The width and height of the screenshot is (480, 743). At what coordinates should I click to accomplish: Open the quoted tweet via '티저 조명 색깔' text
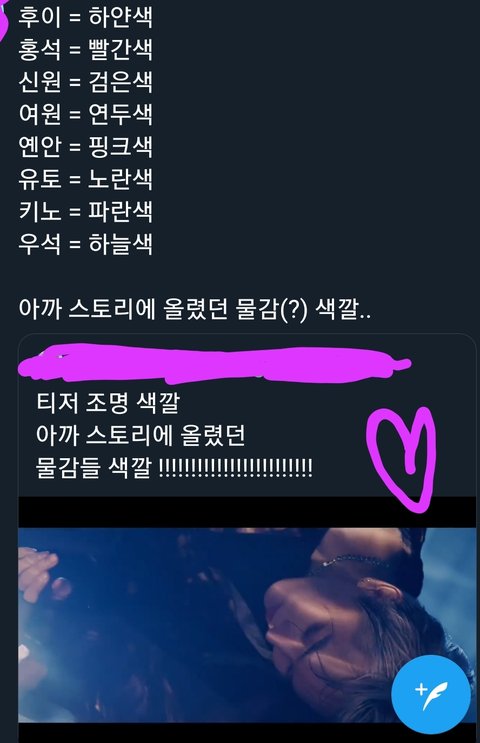(x=108, y=403)
